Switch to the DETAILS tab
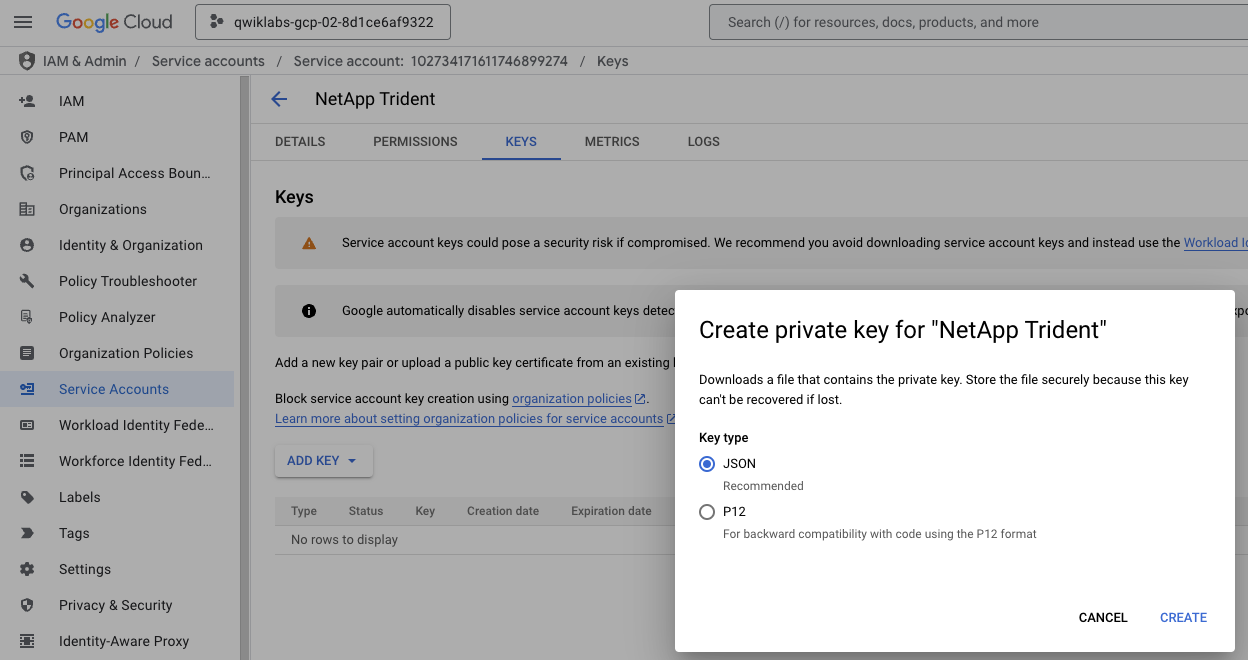The height and width of the screenshot is (660, 1248). pyautogui.click(x=300, y=142)
